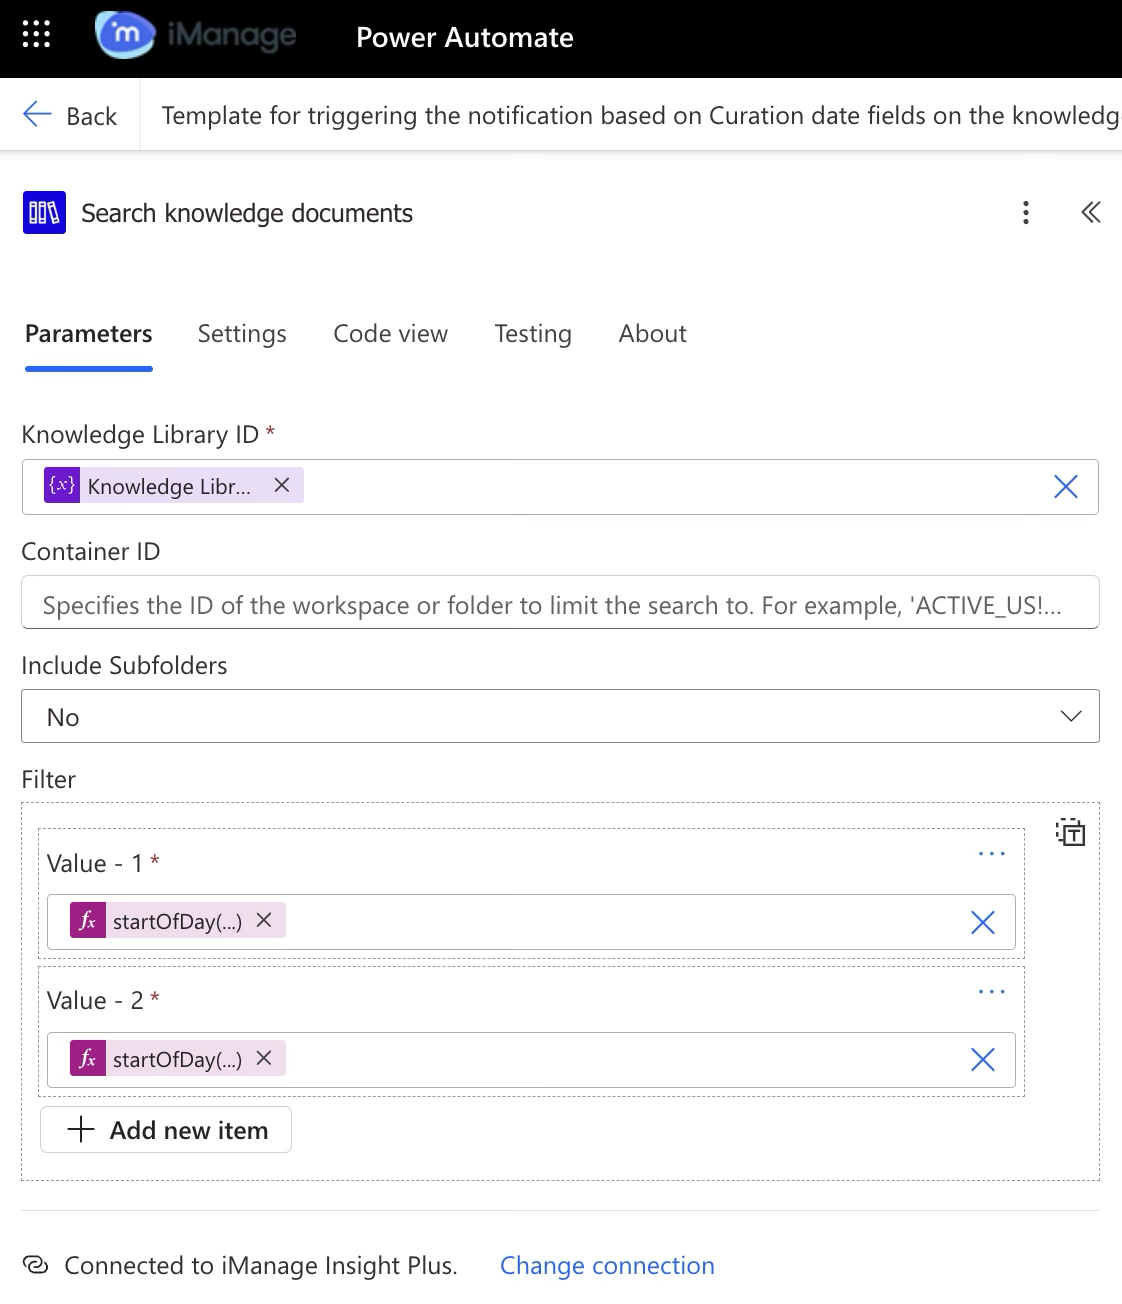Image resolution: width=1122 pixels, height=1304 pixels.
Task: Collapse the panel with double chevron
Action: coord(1091,212)
